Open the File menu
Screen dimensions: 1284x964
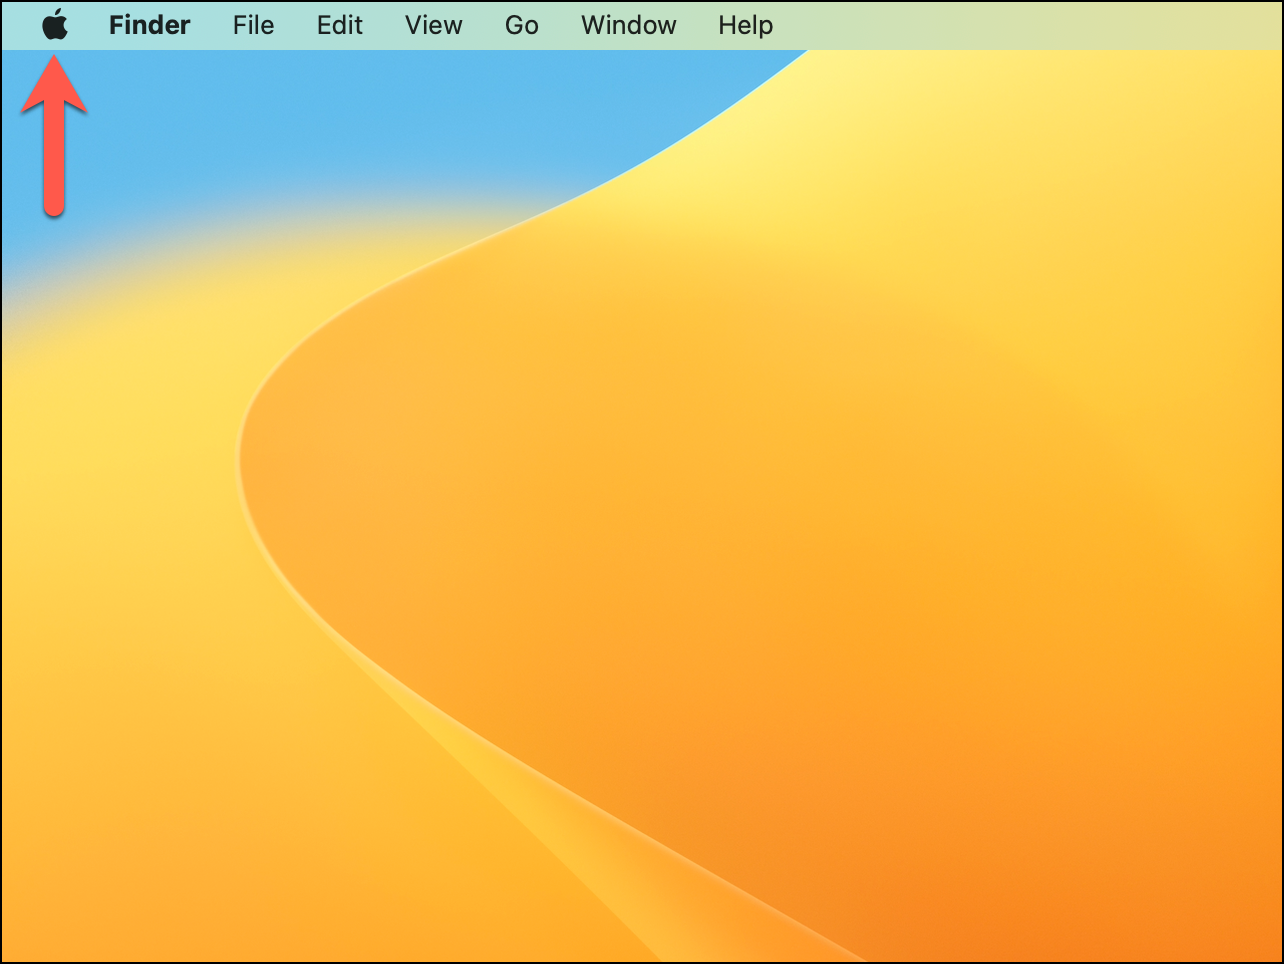254,25
